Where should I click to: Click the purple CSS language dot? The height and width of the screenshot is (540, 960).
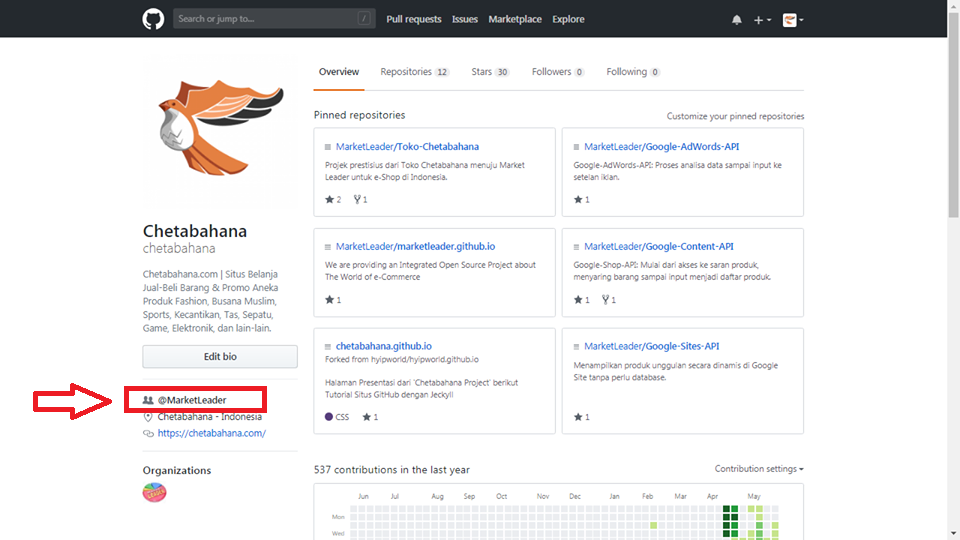point(329,417)
